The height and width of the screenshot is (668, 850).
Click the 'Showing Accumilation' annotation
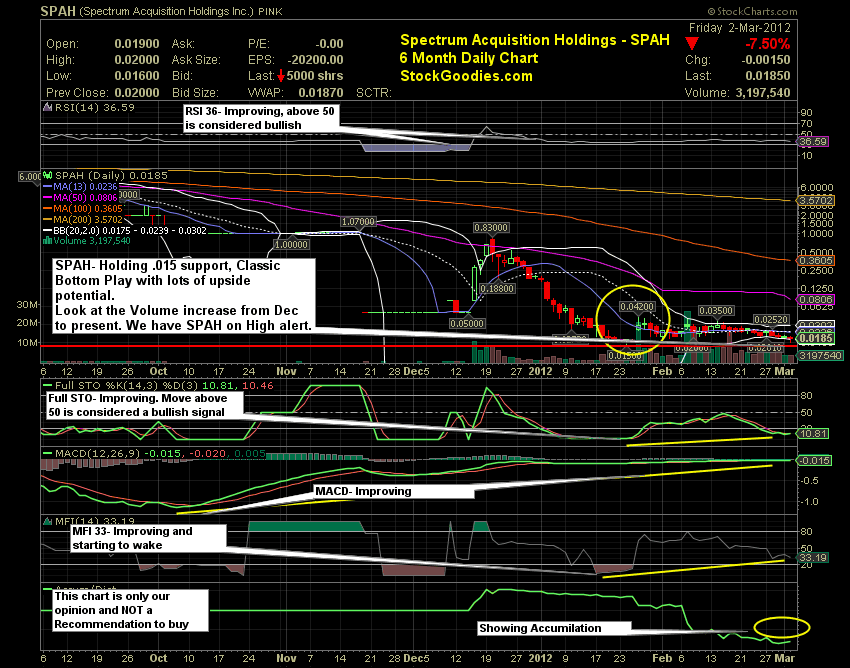(x=554, y=628)
